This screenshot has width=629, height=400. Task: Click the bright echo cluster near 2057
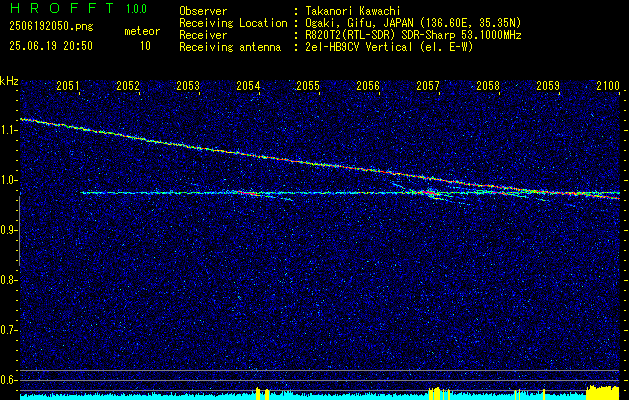[x=431, y=193]
